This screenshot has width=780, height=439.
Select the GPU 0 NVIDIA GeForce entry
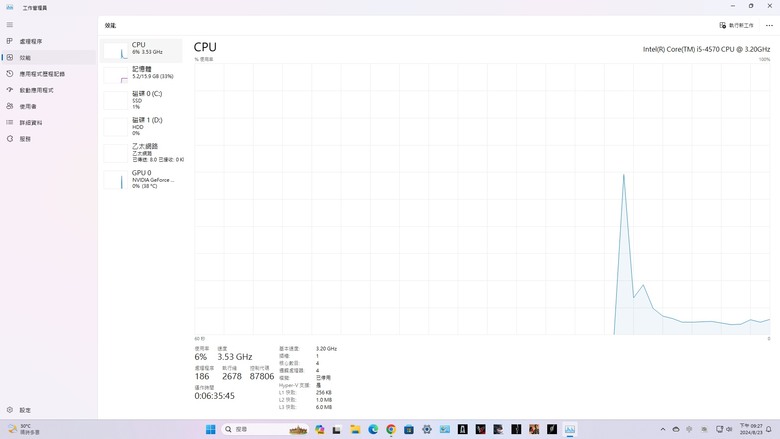[x=141, y=179]
